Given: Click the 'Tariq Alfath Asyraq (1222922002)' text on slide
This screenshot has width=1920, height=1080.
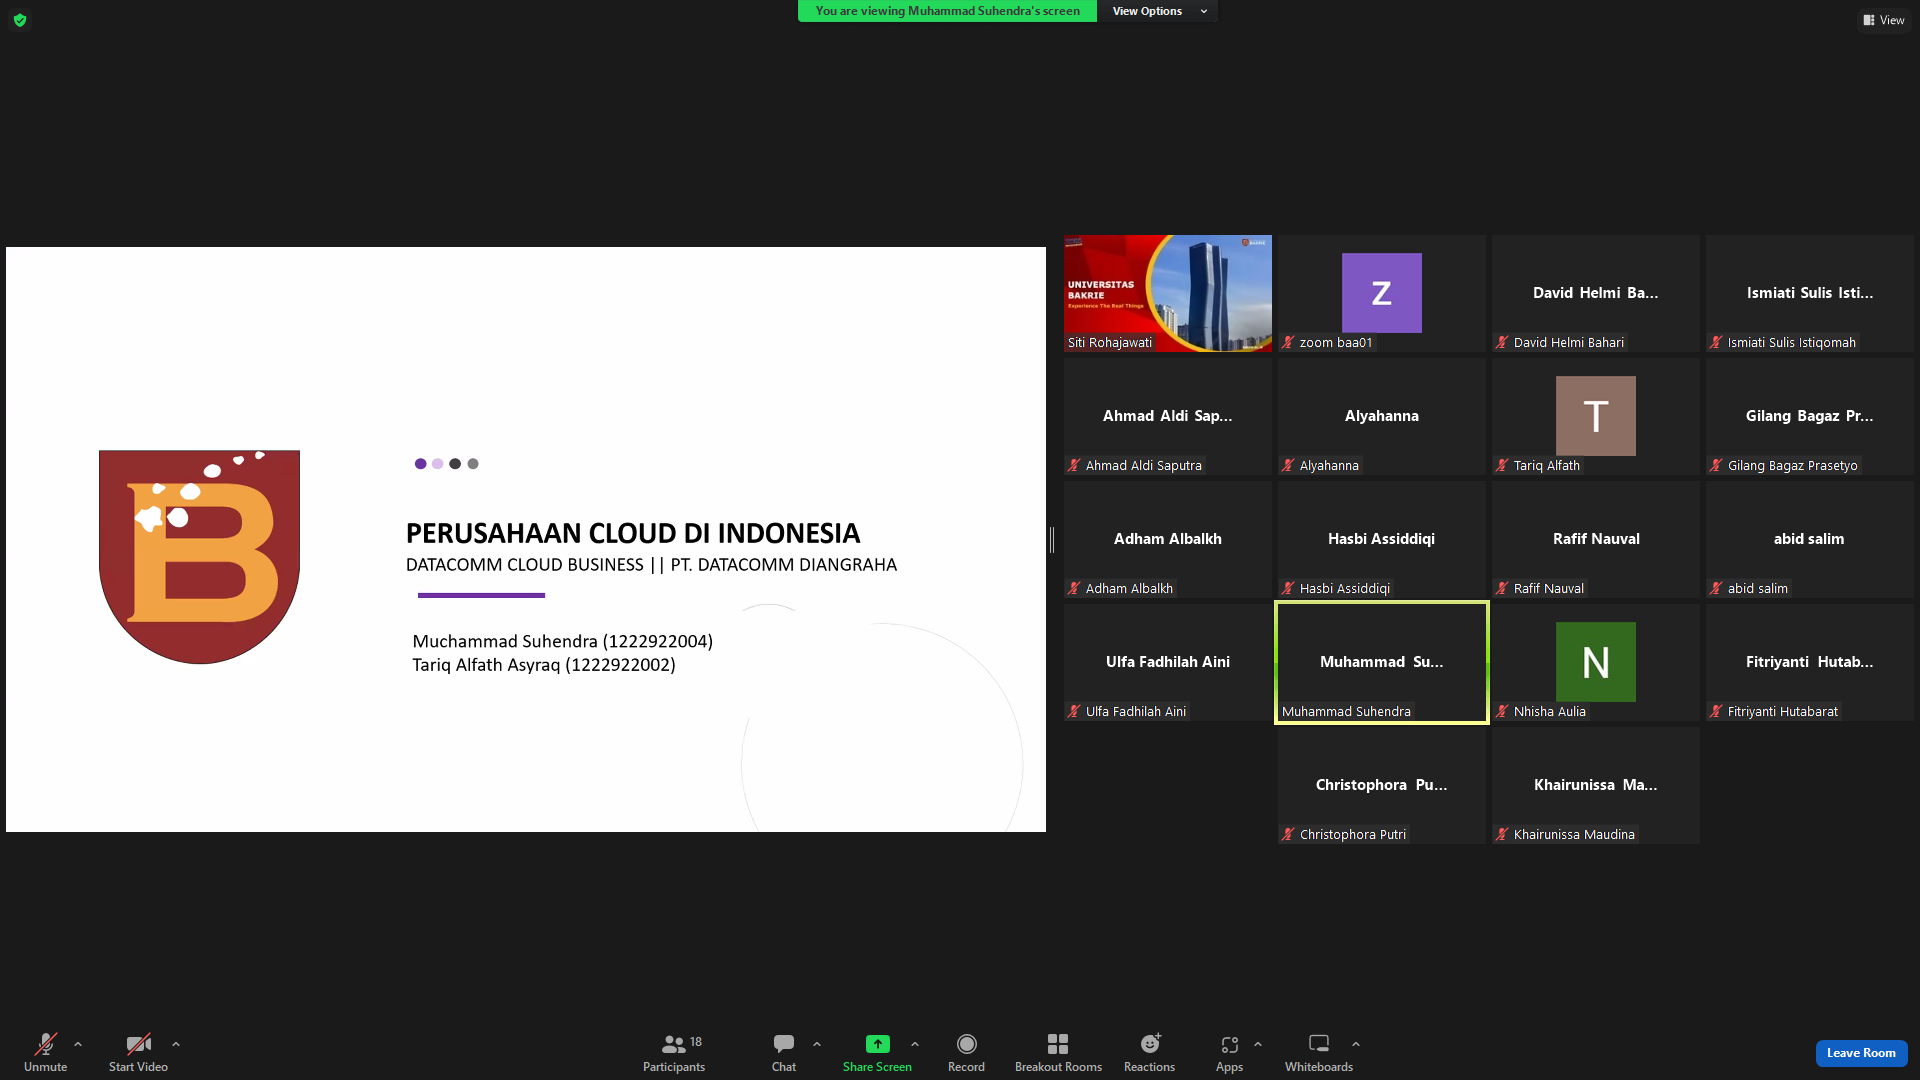Looking at the screenshot, I should point(544,665).
